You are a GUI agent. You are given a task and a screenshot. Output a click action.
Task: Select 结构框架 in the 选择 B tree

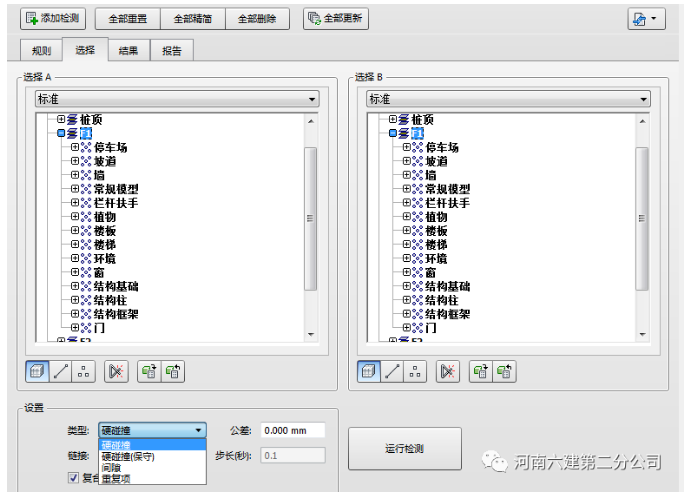448,314
